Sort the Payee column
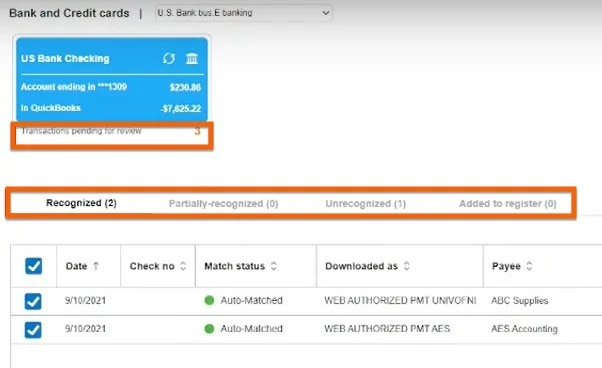 (x=529, y=266)
